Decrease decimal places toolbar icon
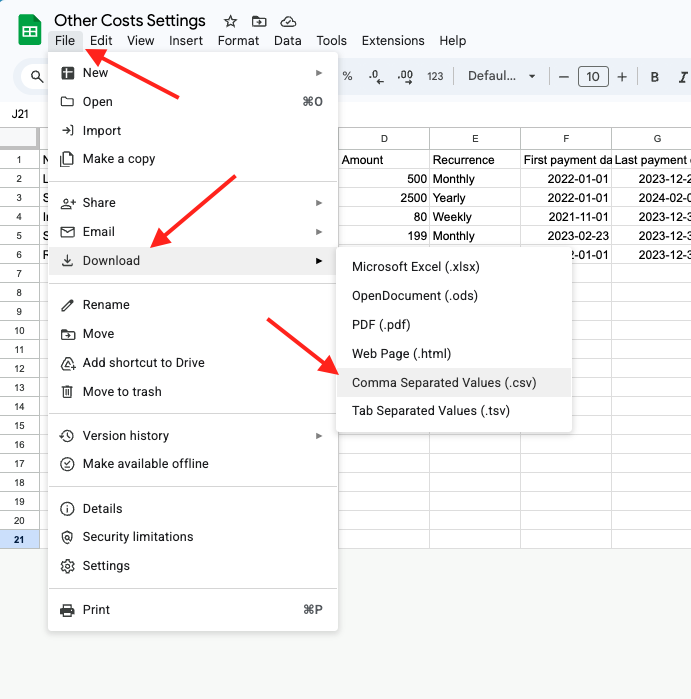 pos(376,77)
